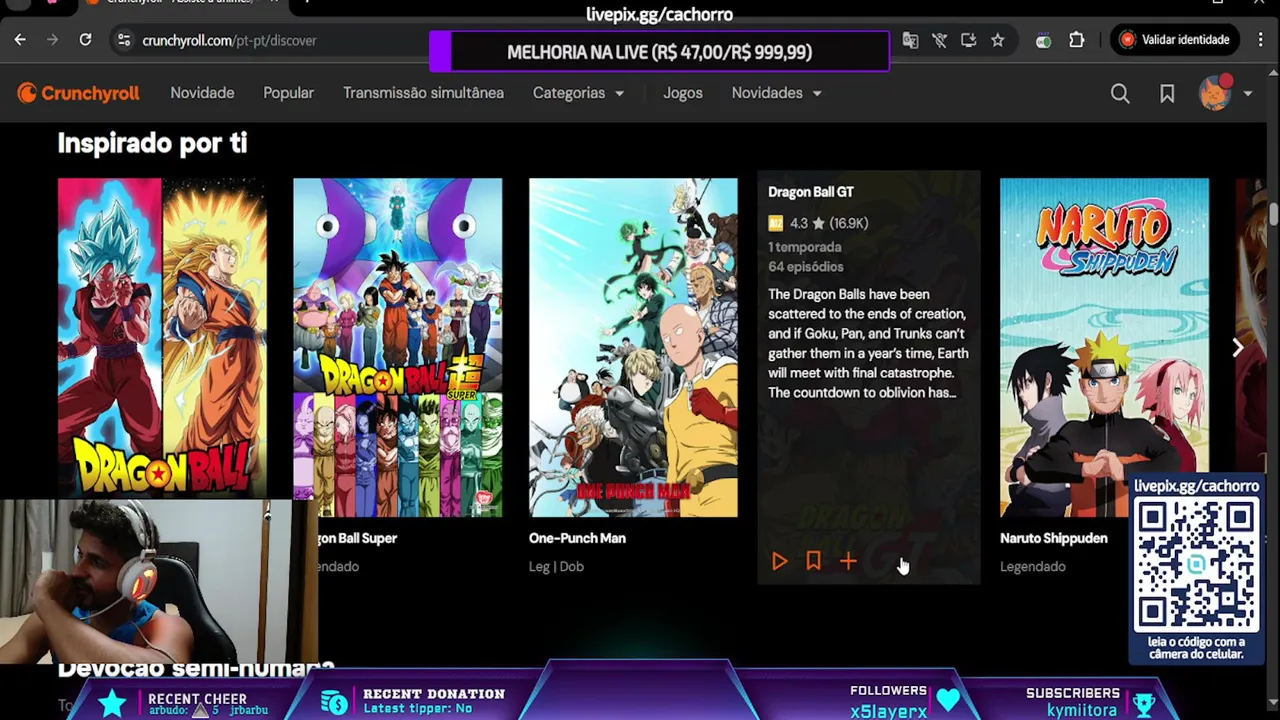1280x720 pixels.
Task: Open the Chrome three-dot menu
Action: coord(1261,40)
